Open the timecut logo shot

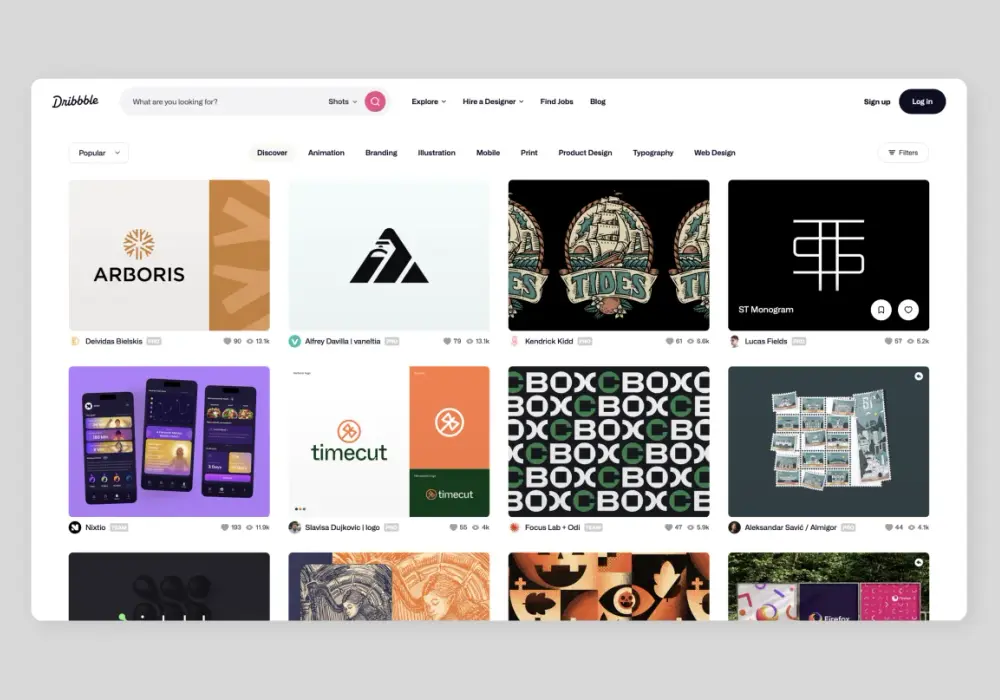coord(389,441)
